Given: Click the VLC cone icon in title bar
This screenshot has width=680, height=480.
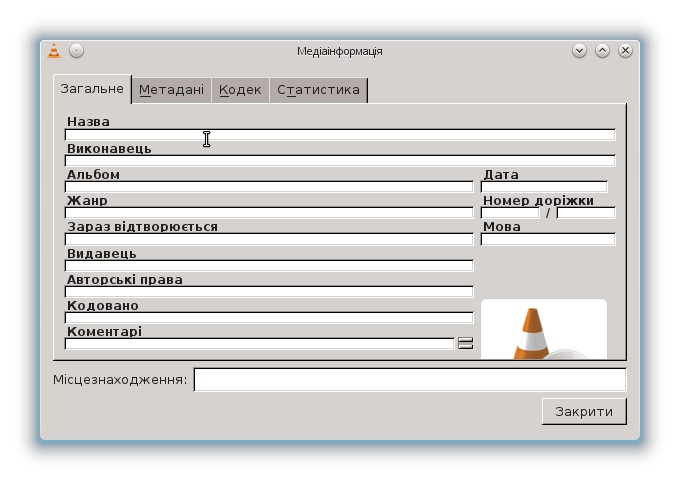Looking at the screenshot, I should 54,51.
